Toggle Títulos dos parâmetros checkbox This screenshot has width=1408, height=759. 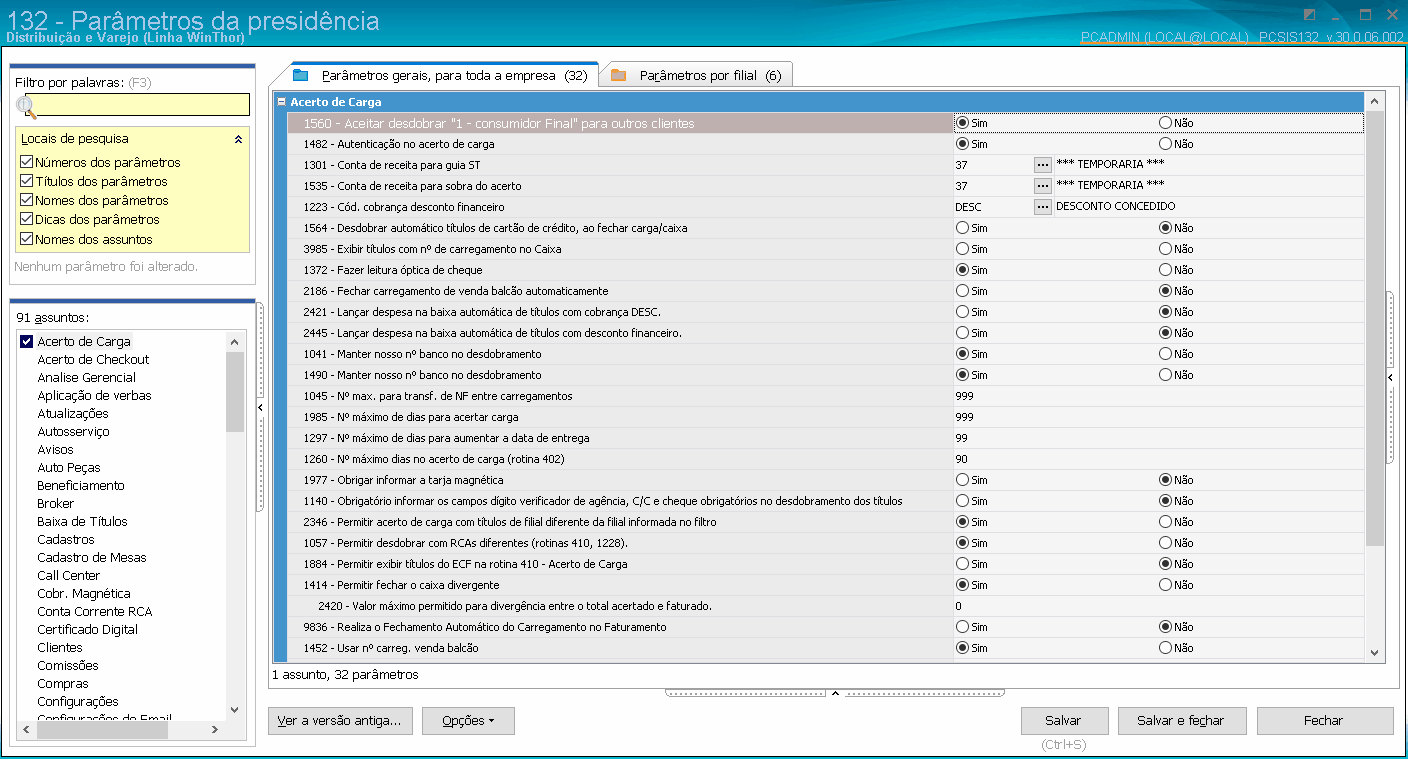[x=27, y=181]
